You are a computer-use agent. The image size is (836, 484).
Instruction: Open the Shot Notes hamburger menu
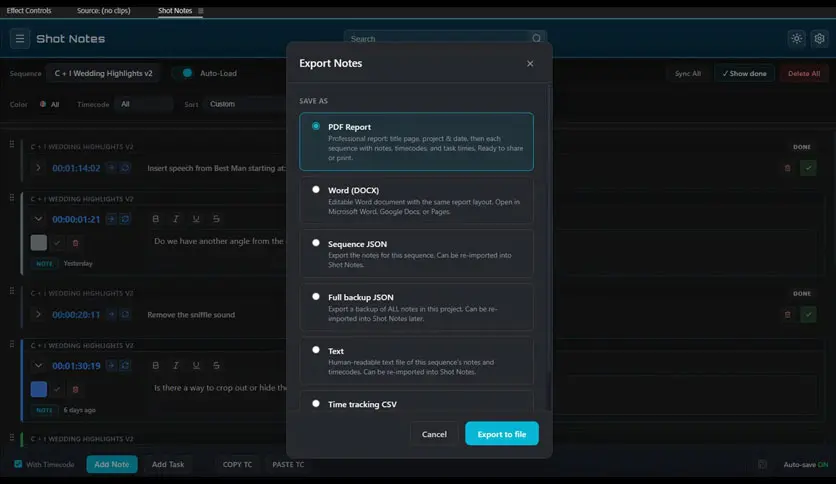pos(20,39)
